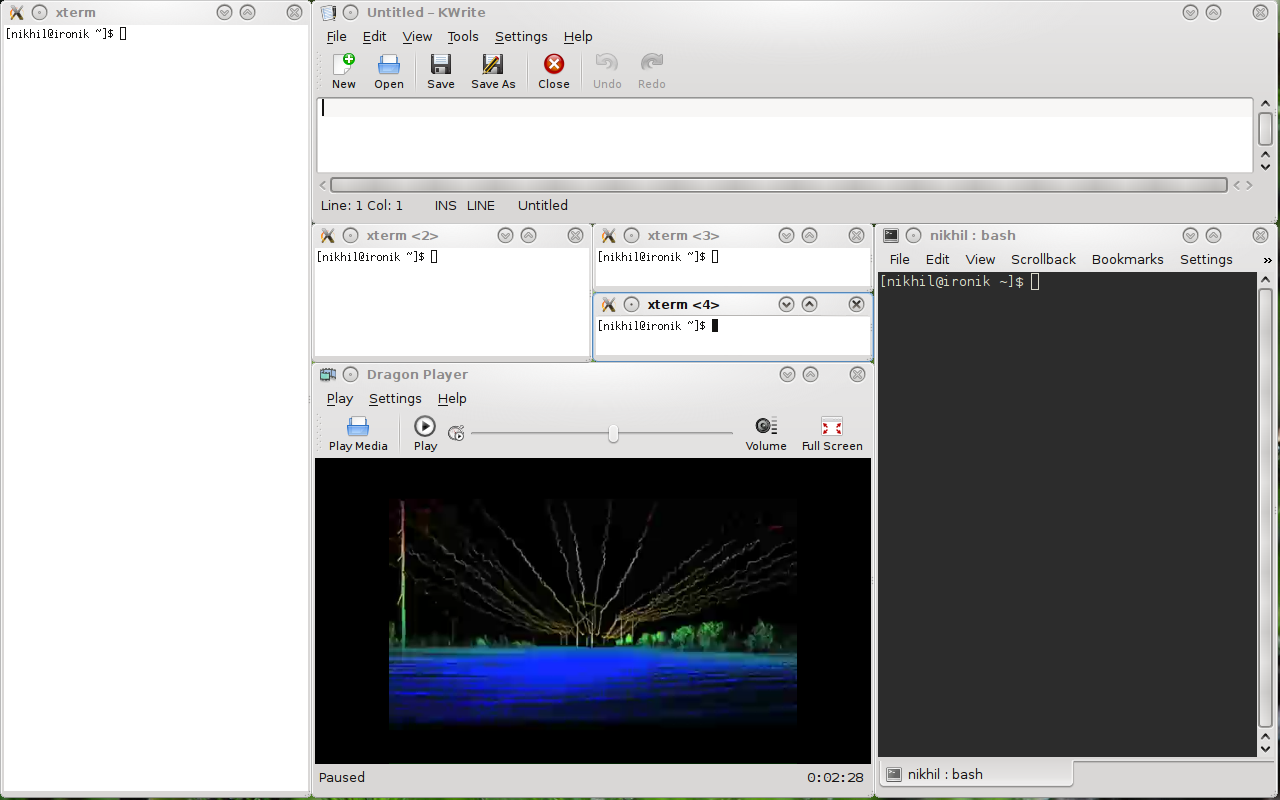This screenshot has width=1280, height=800.
Task: Open the Edit menu in KWrite
Action: pos(375,37)
